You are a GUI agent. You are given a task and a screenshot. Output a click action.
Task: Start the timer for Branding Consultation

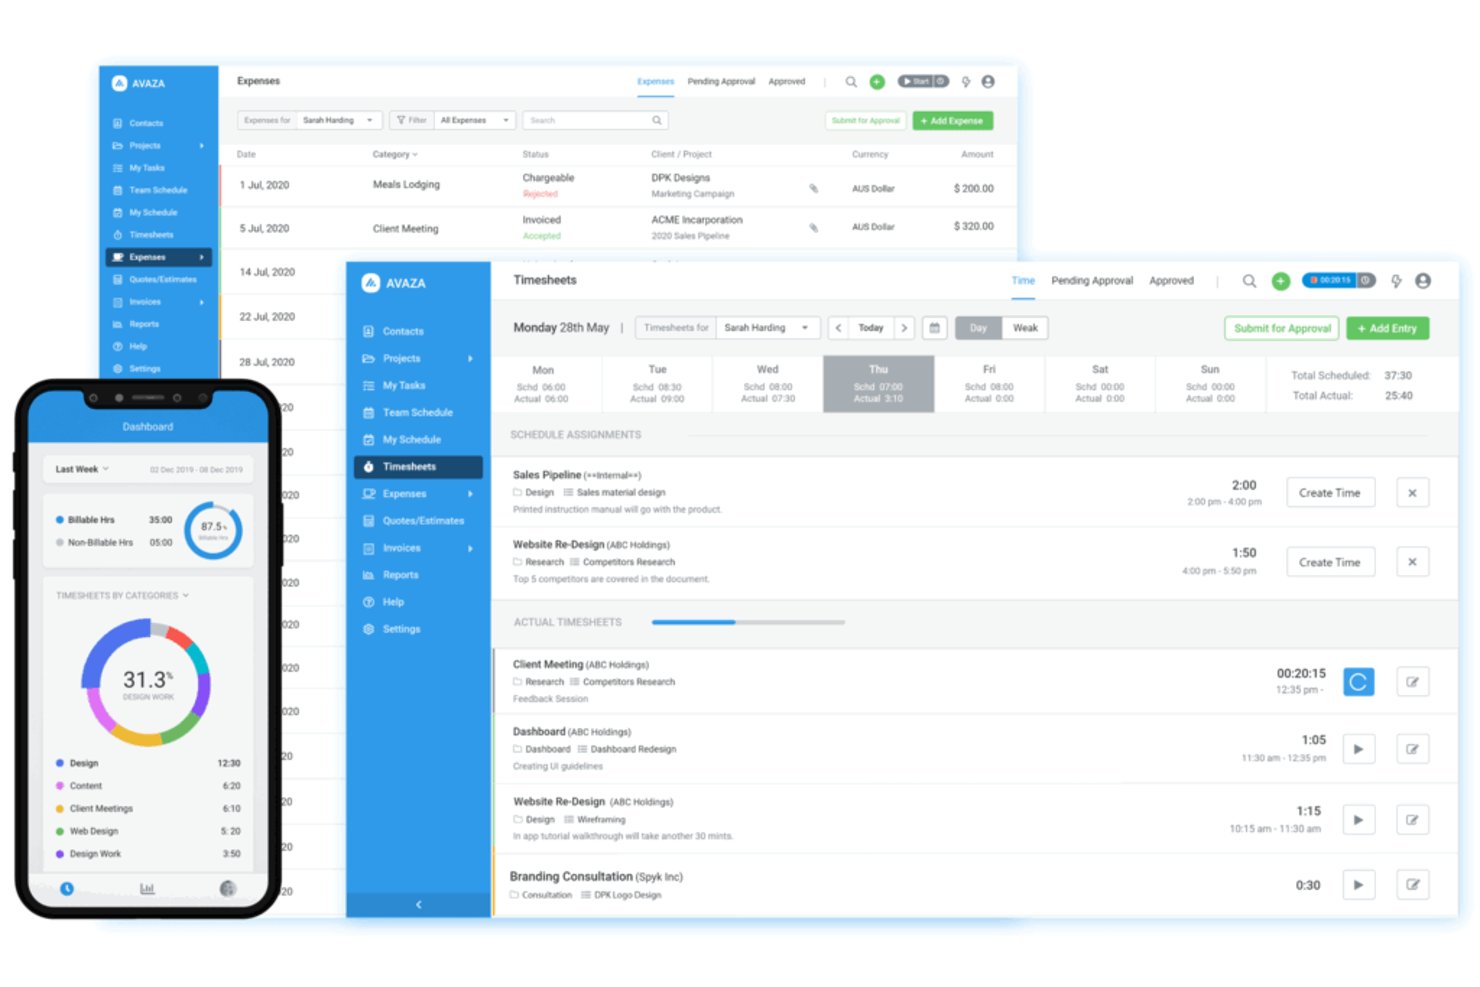pos(1358,885)
